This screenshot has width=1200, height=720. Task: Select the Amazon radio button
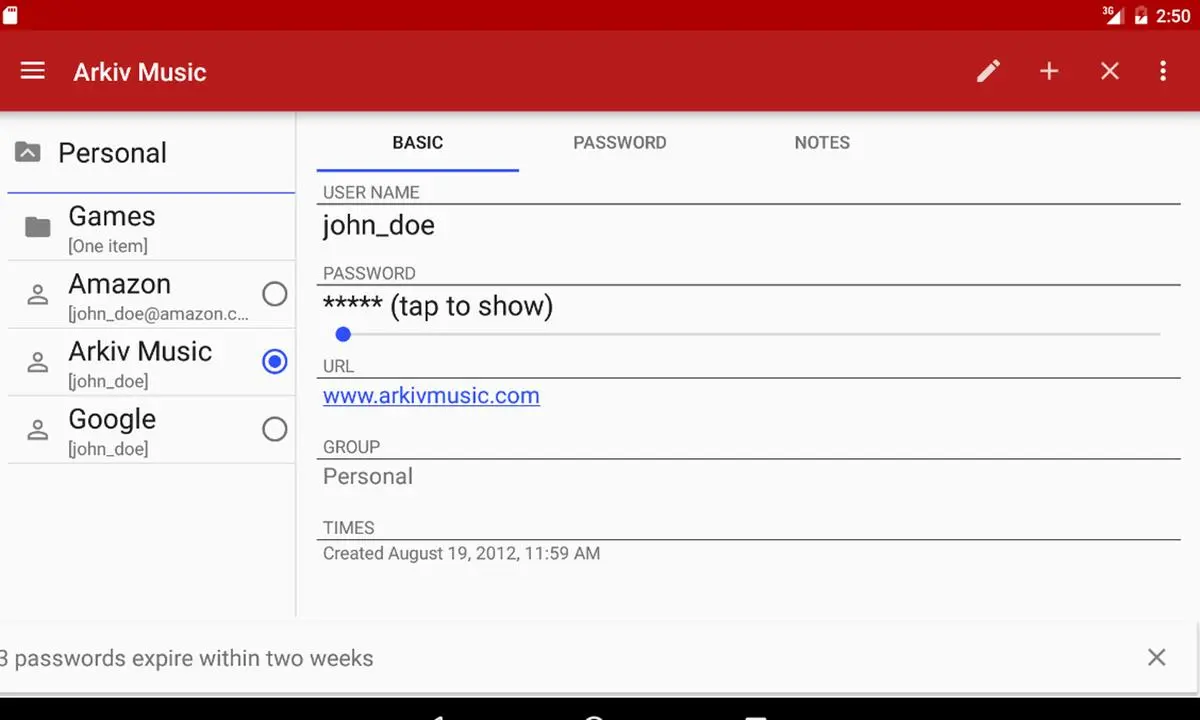(274, 294)
